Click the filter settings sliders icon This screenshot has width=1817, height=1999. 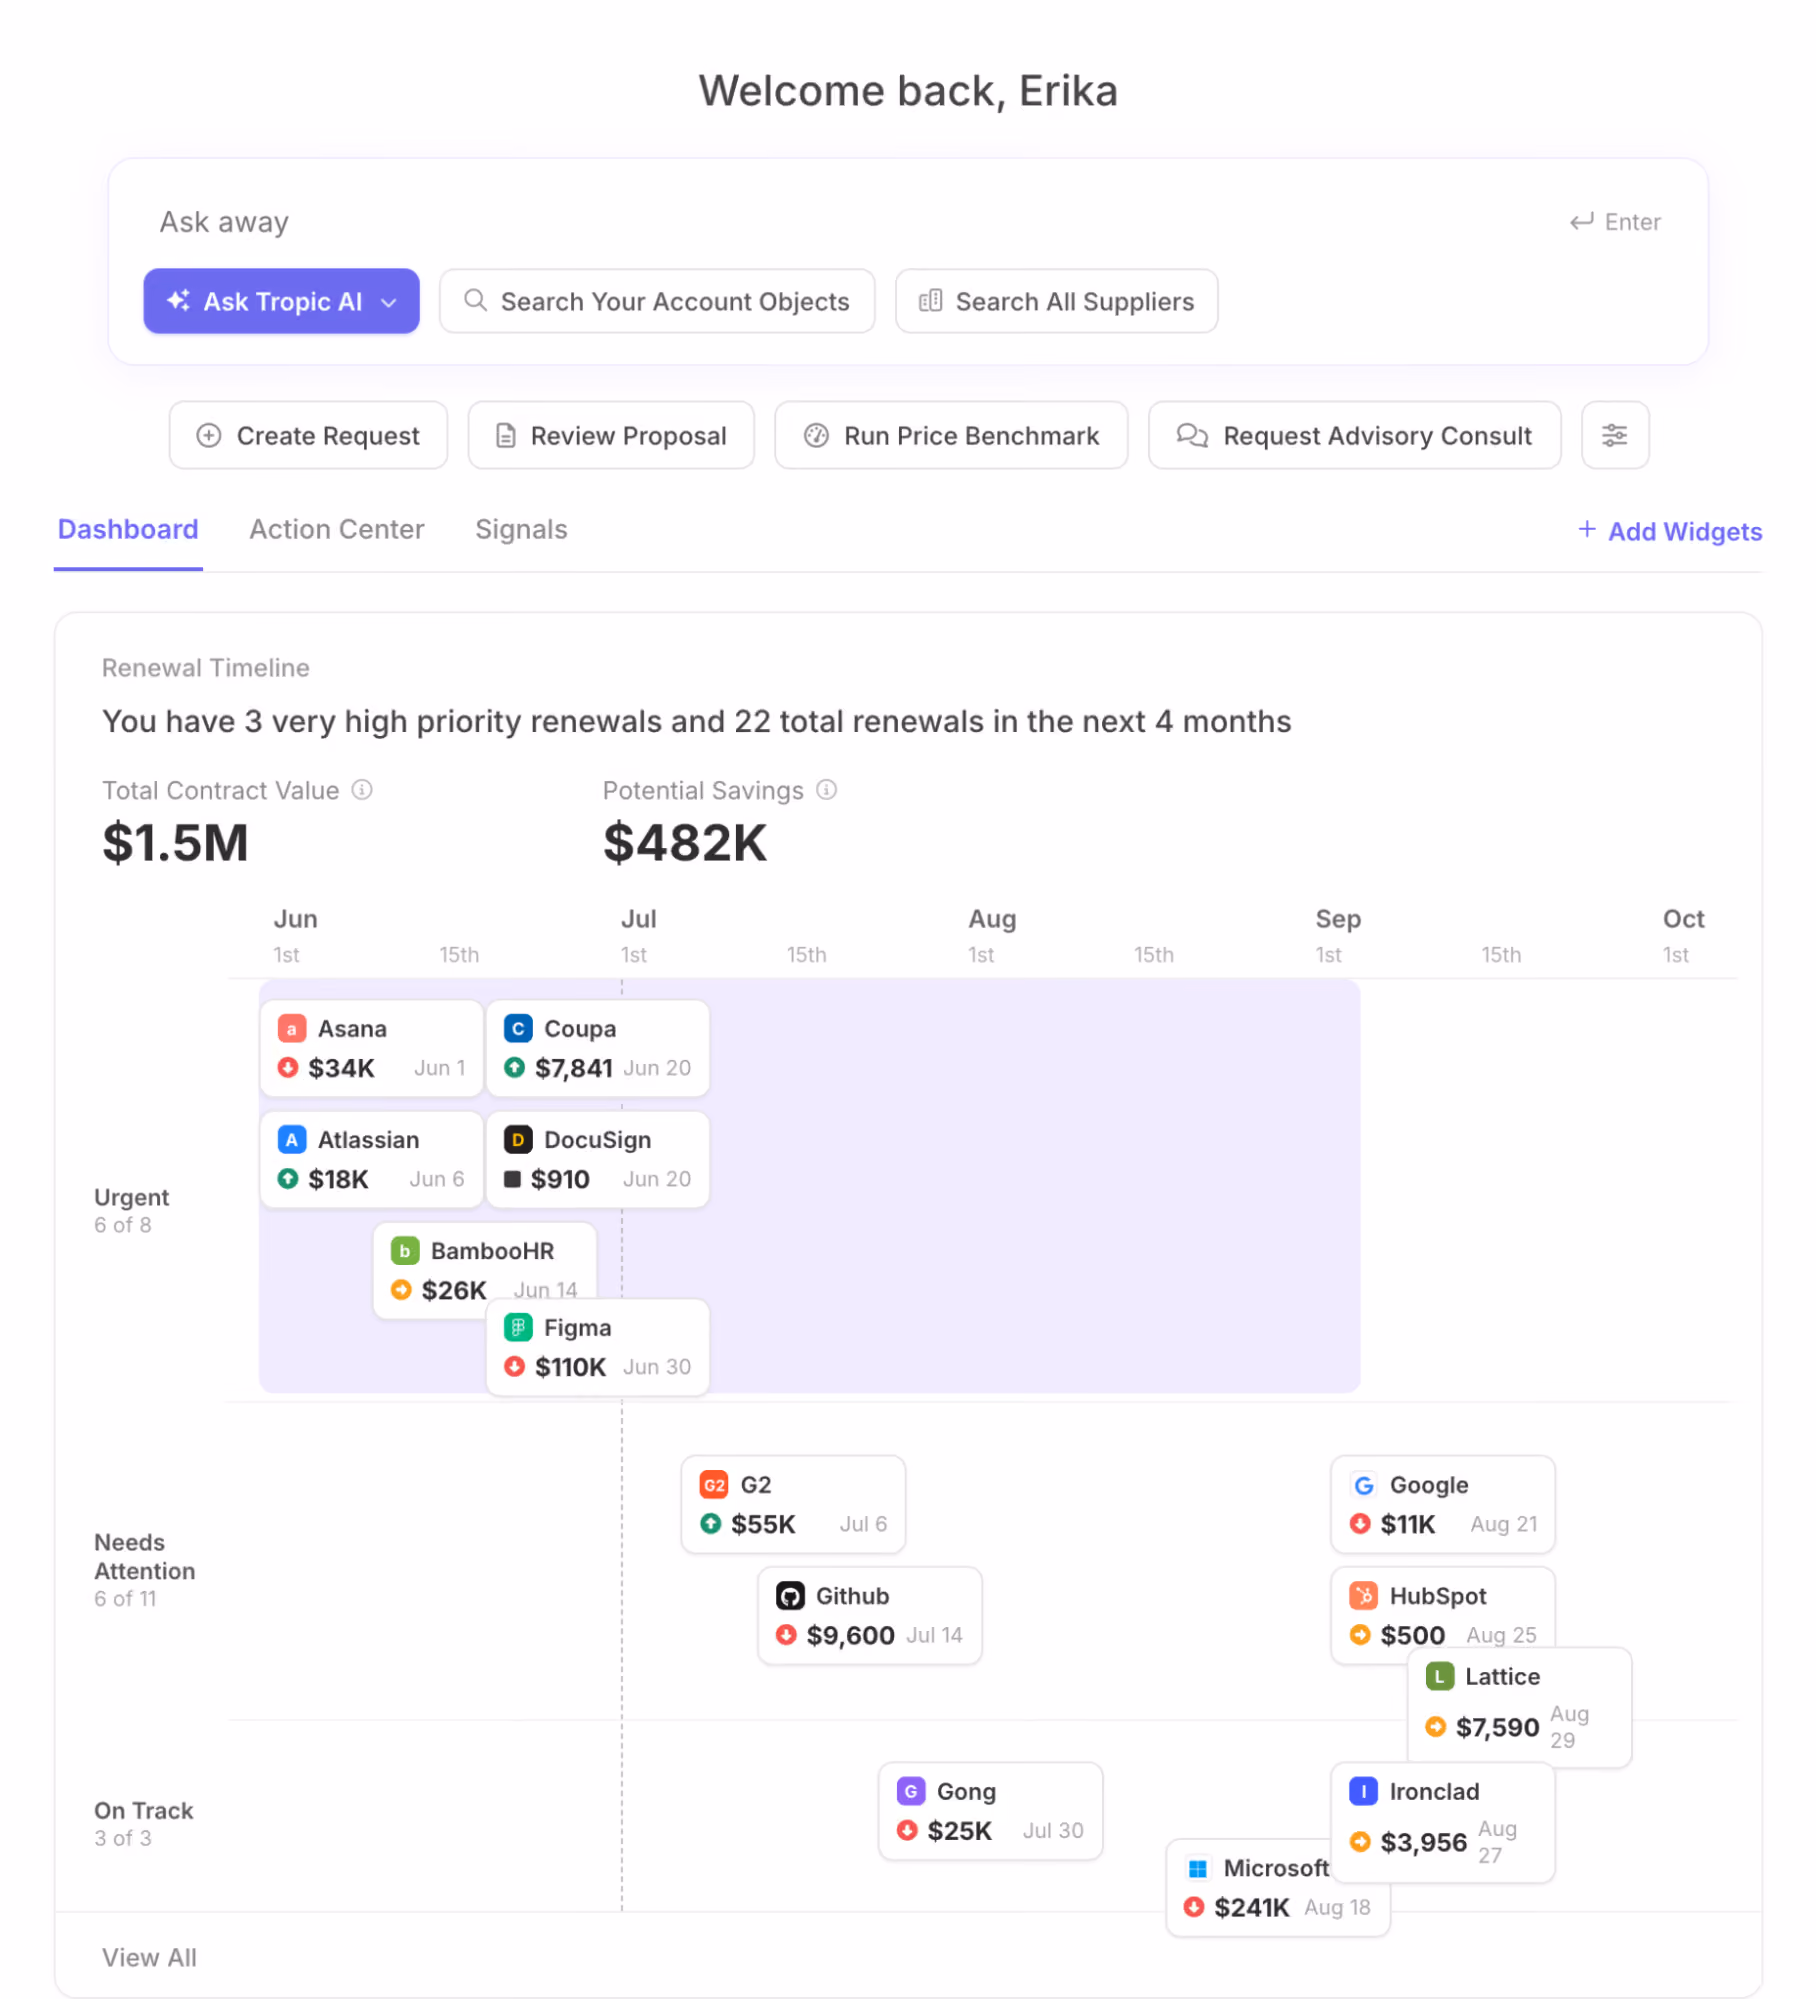(1614, 435)
